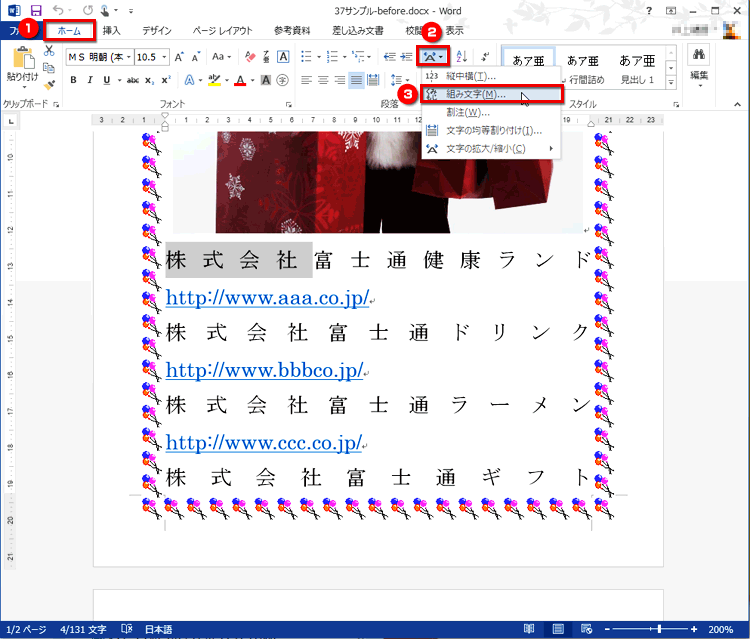Open the Design (デザイン) tab
Image resolution: width=750 pixels, height=639 pixels.
[156, 31]
